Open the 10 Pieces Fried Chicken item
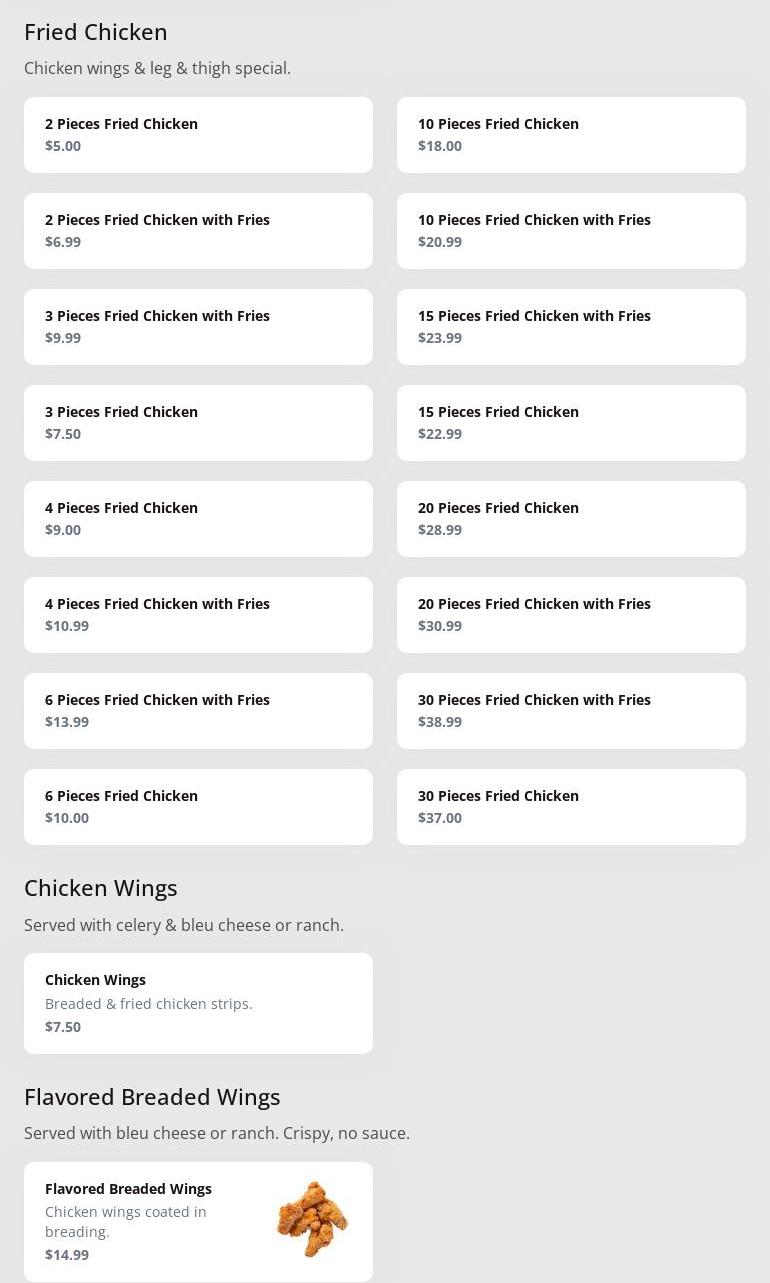Image resolution: width=770 pixels, height=1283 pixels. tap(571, 135)
